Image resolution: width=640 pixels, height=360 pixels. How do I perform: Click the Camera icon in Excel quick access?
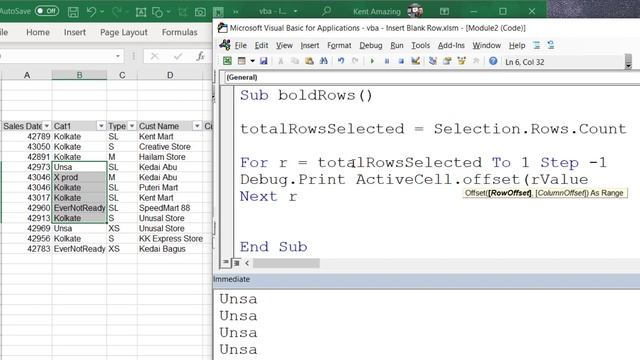(x=200, y=12)
